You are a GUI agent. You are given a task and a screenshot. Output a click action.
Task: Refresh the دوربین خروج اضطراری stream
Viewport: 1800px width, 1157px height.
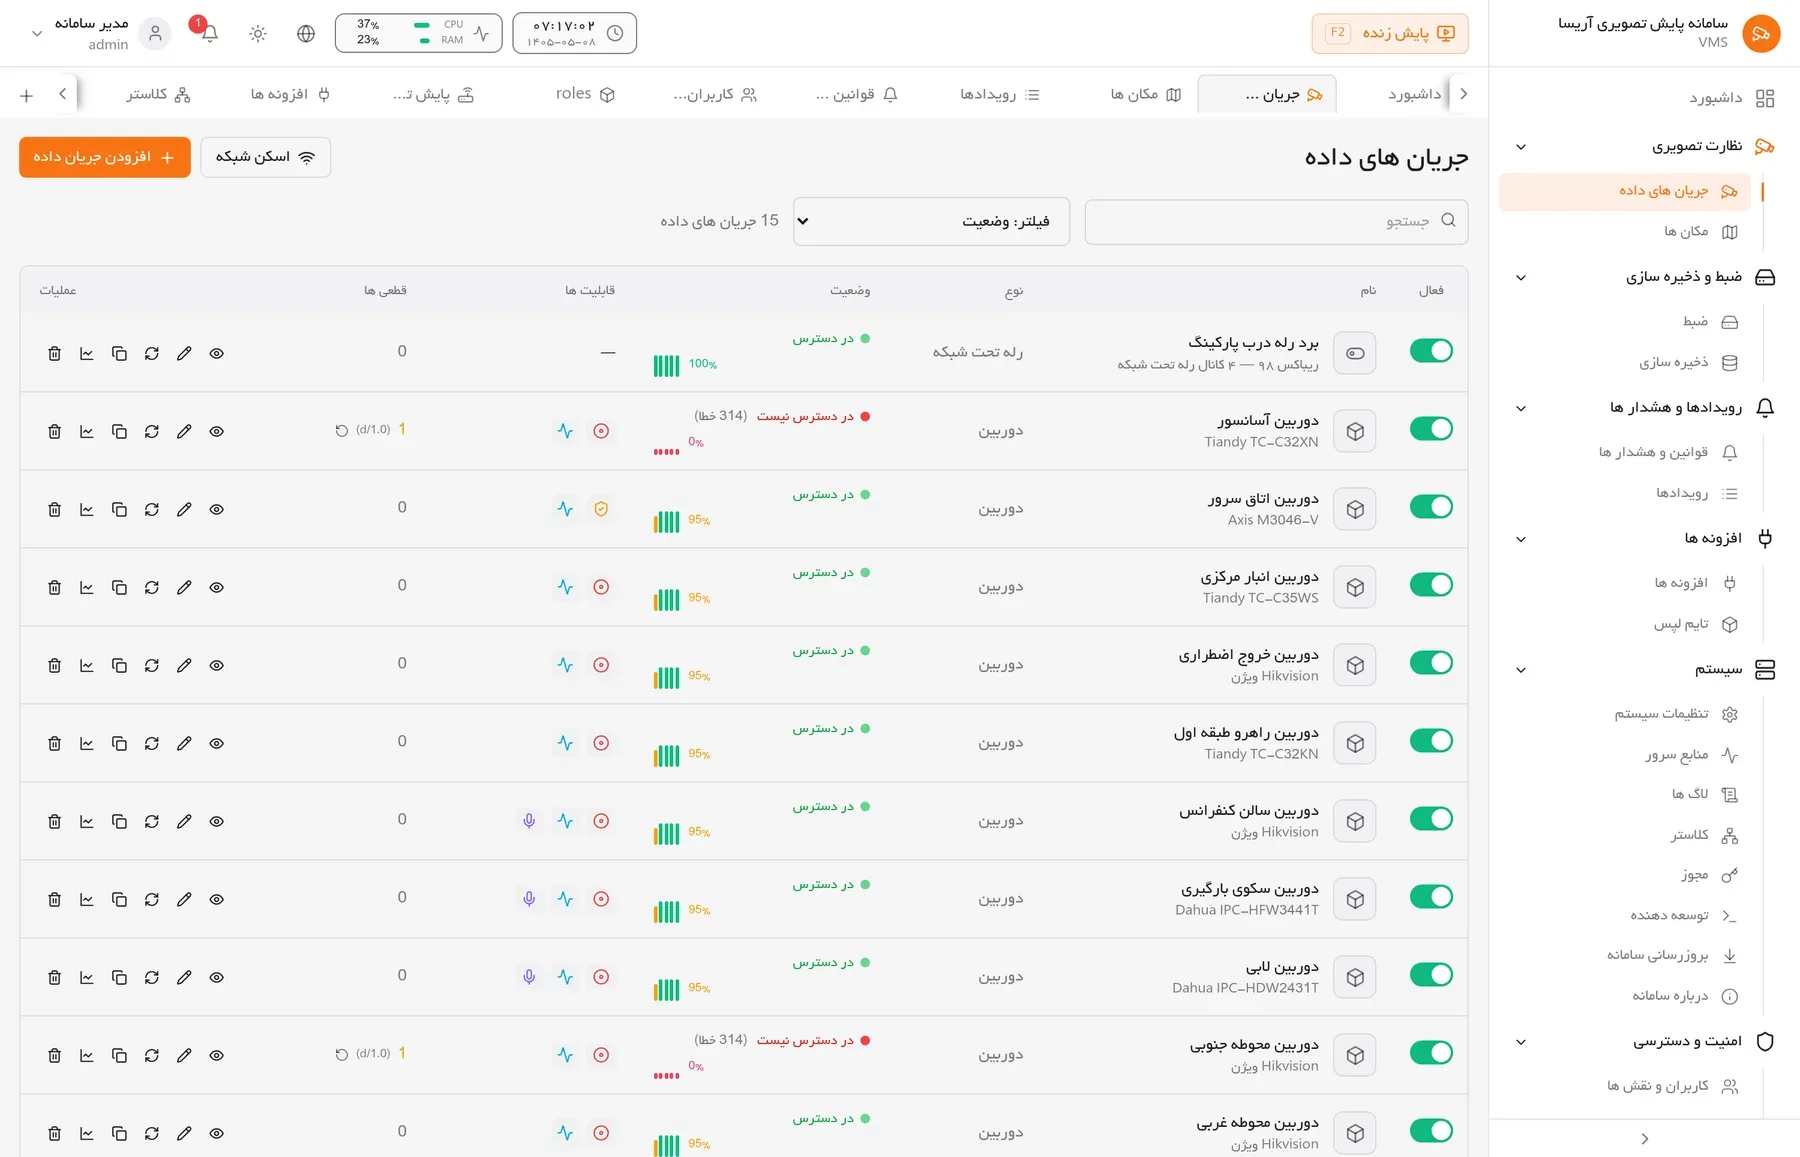pyautogui.click(x=152, y=666)
